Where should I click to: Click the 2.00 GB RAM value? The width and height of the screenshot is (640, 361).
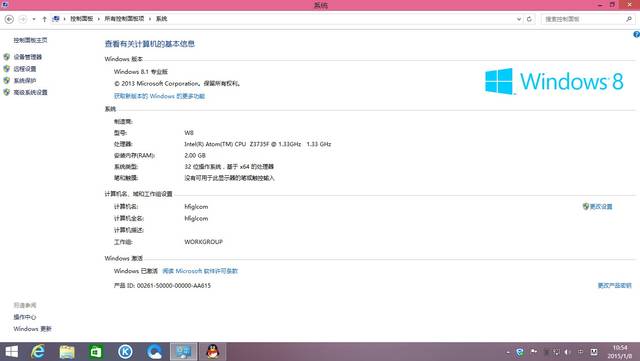click(195, 156)
